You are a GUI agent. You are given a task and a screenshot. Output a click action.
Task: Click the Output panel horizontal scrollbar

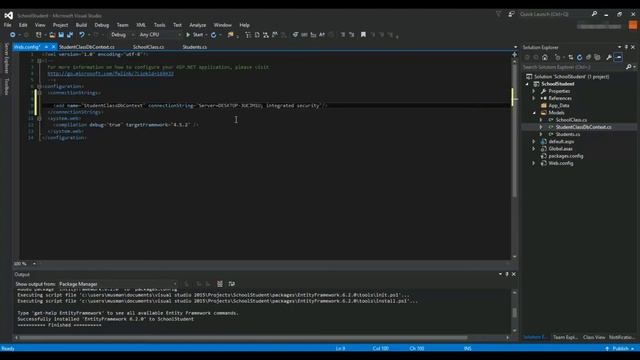pos(243,338)
